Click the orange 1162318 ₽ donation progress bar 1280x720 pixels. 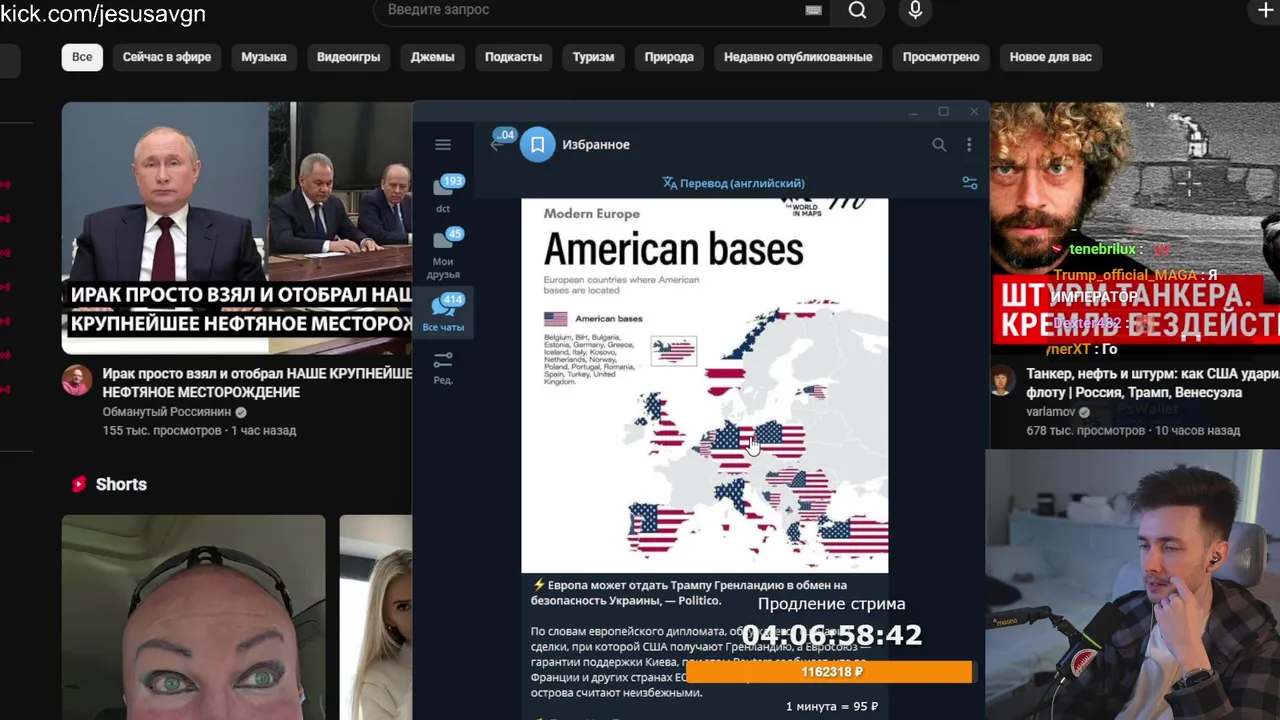tap(830, 672)
